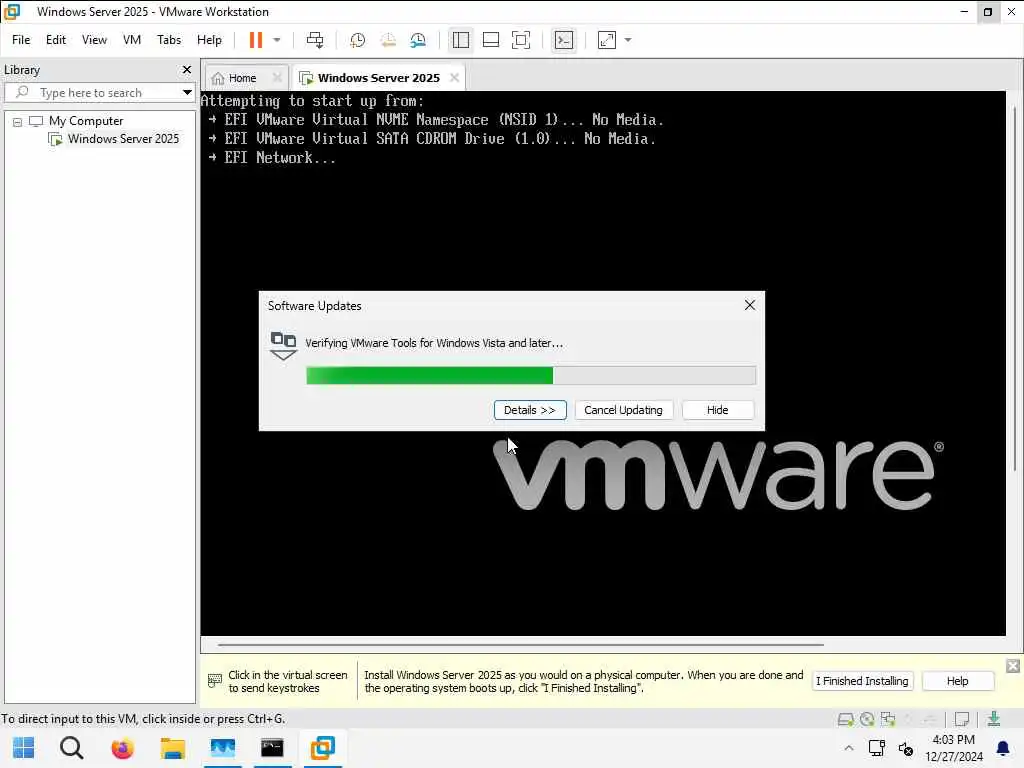1024x768 pixels.
Task: Click I Finished Installing button
Action: [862, 681]
